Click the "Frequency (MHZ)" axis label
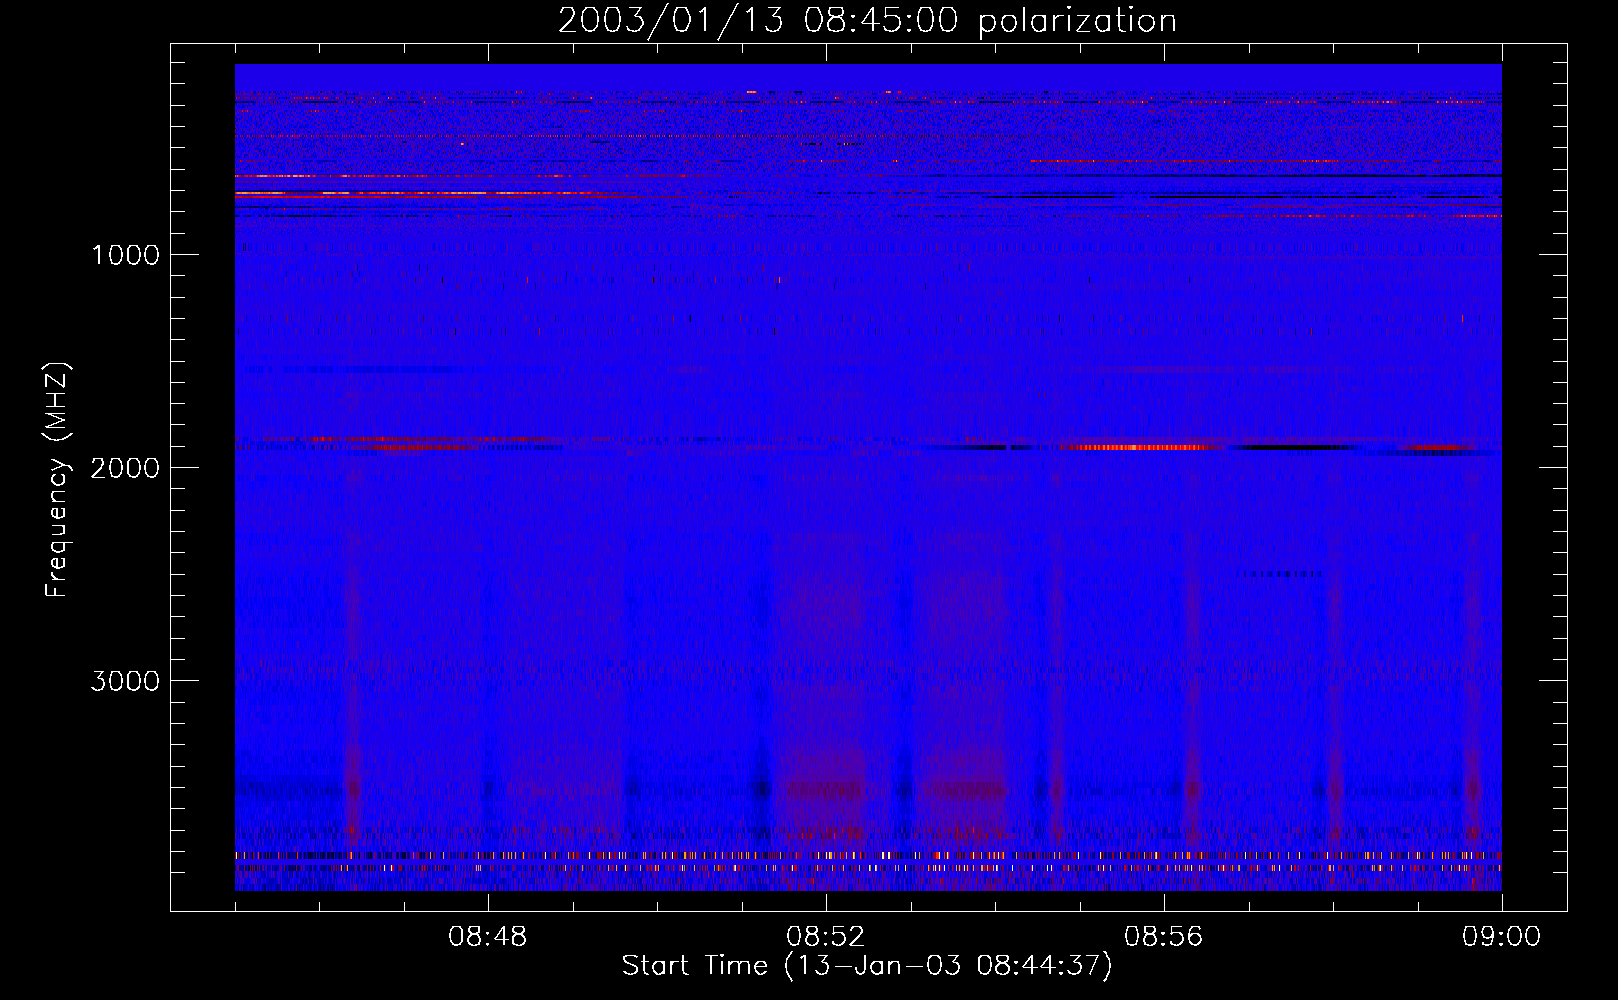The image size is (1618, 1000). pos(57,480)
